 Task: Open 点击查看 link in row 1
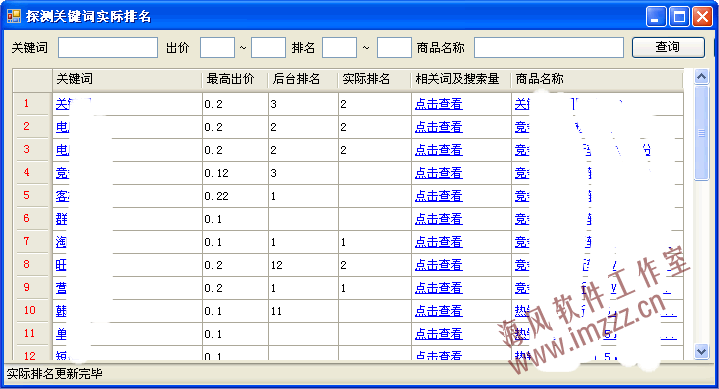438,104
